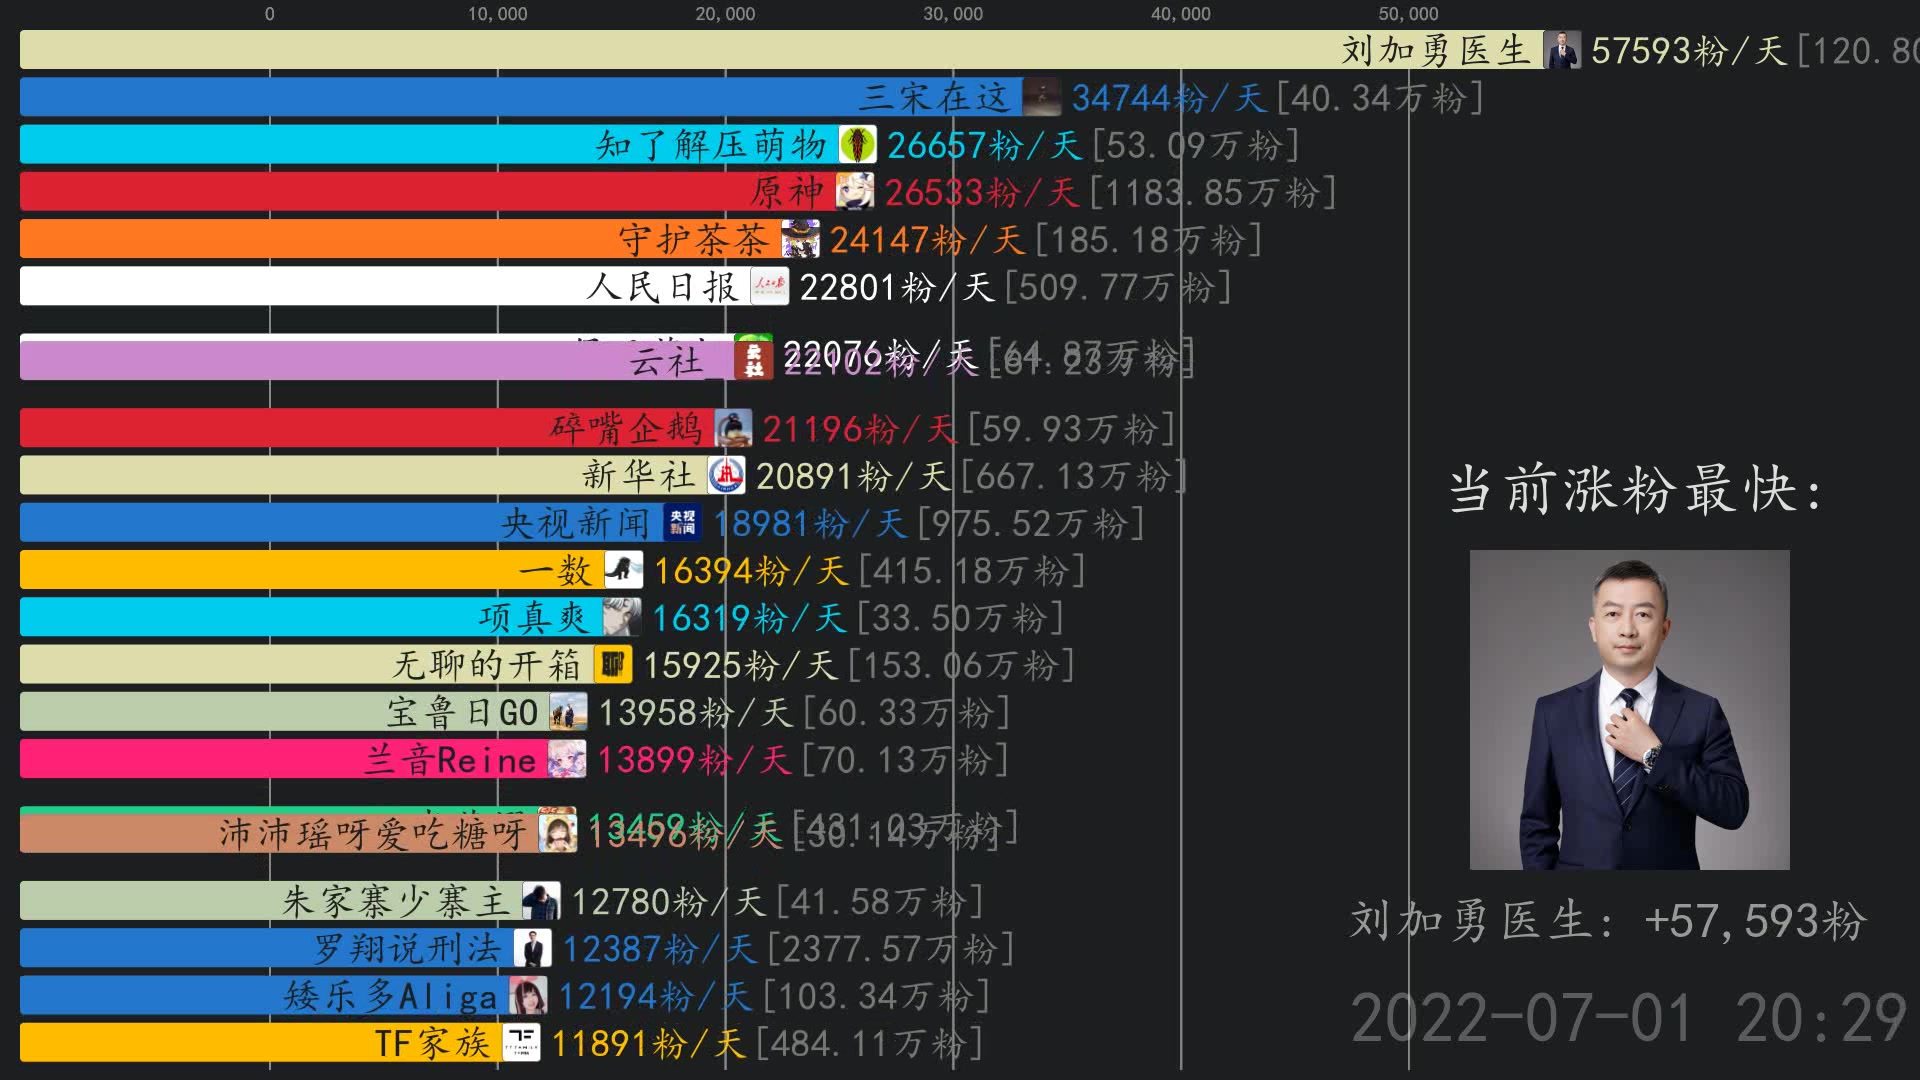Click the 20891粉/天 value

click(x=854, y=476)
